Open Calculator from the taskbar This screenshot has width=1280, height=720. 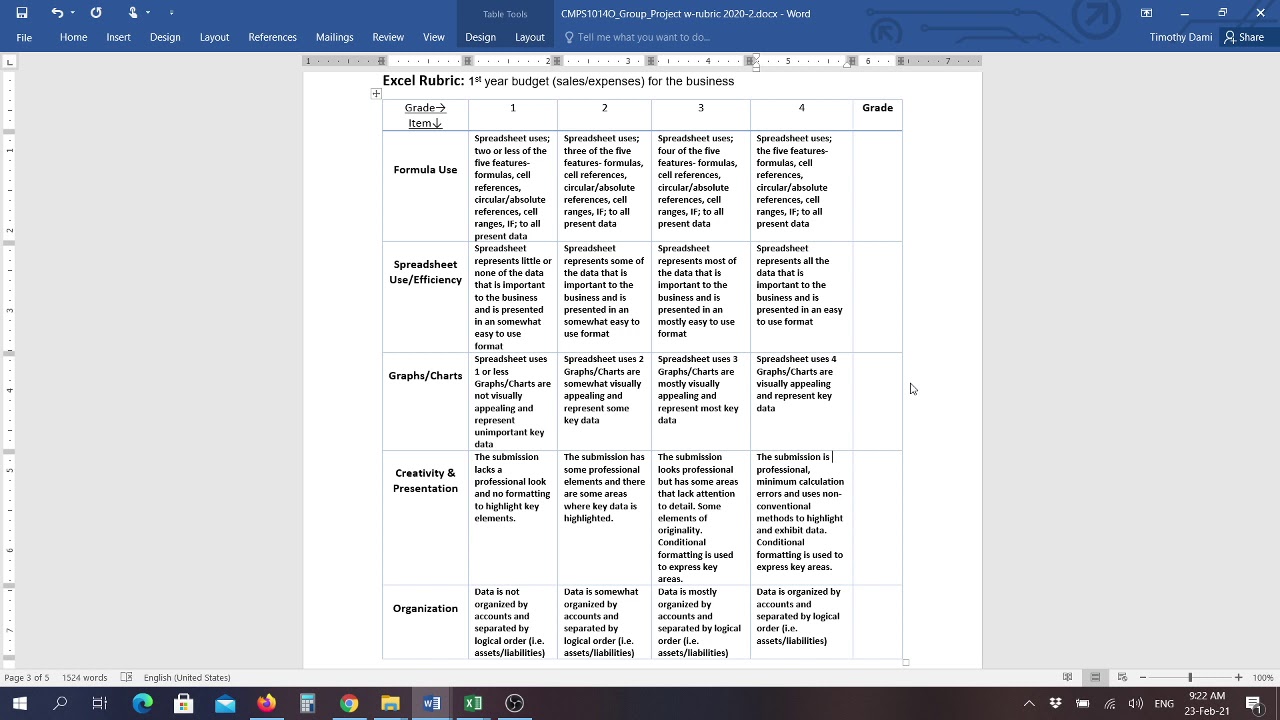[307, 703]
